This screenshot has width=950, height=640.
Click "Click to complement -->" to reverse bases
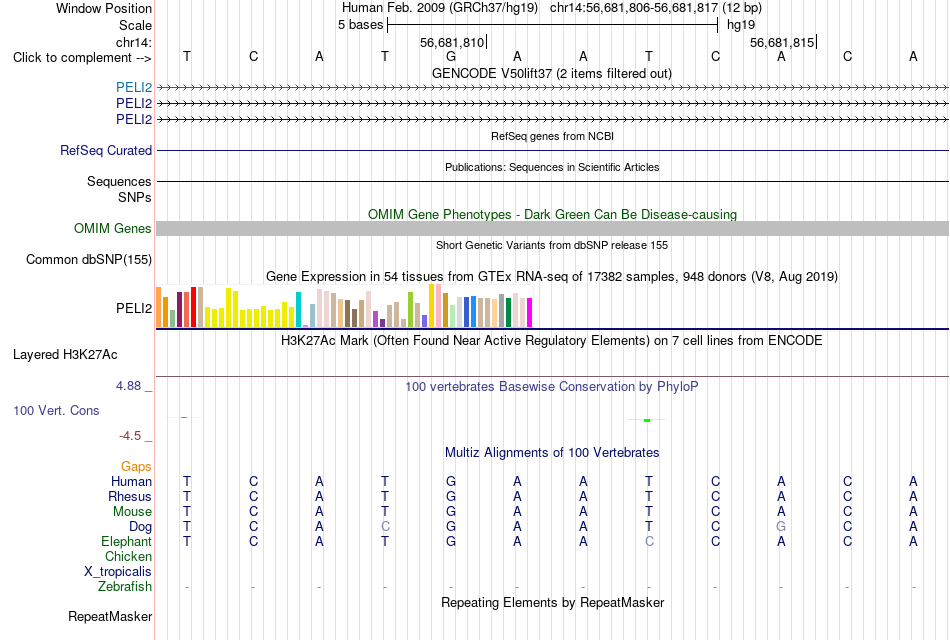[x=82, y=58]
